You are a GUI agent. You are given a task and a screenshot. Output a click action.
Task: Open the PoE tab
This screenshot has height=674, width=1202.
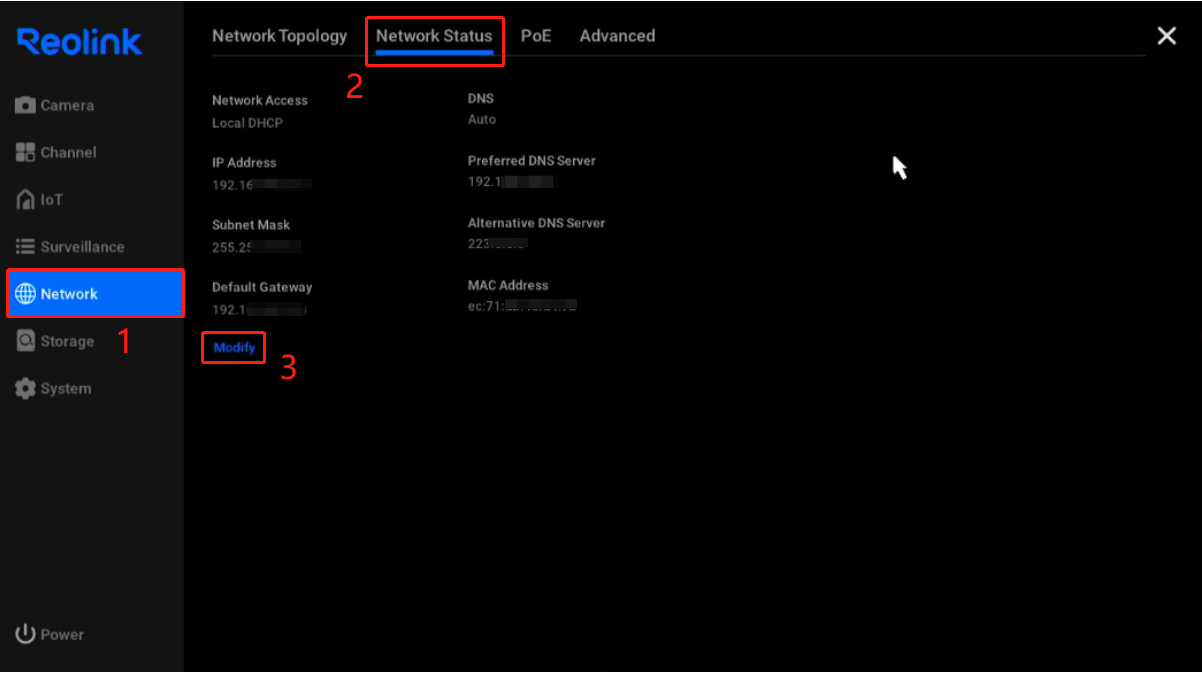click(x=536, y=36)
